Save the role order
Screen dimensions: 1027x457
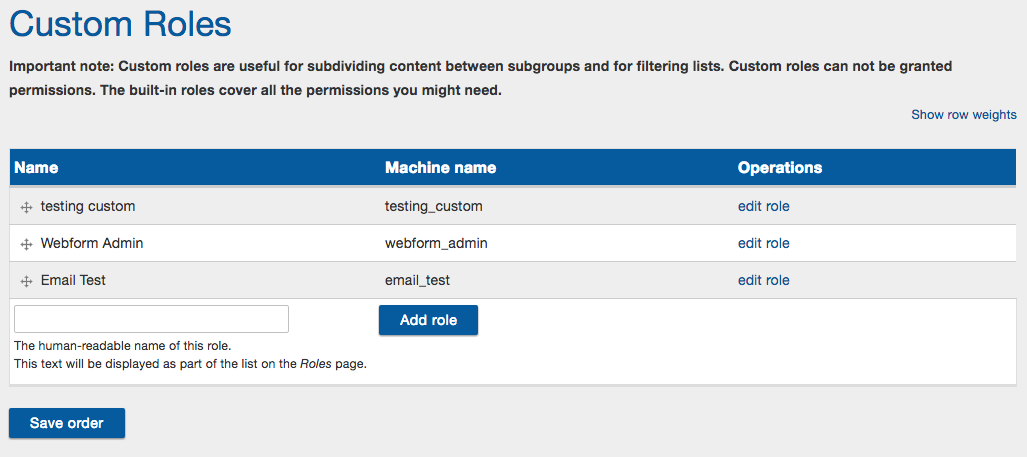[x=67, y=423]
